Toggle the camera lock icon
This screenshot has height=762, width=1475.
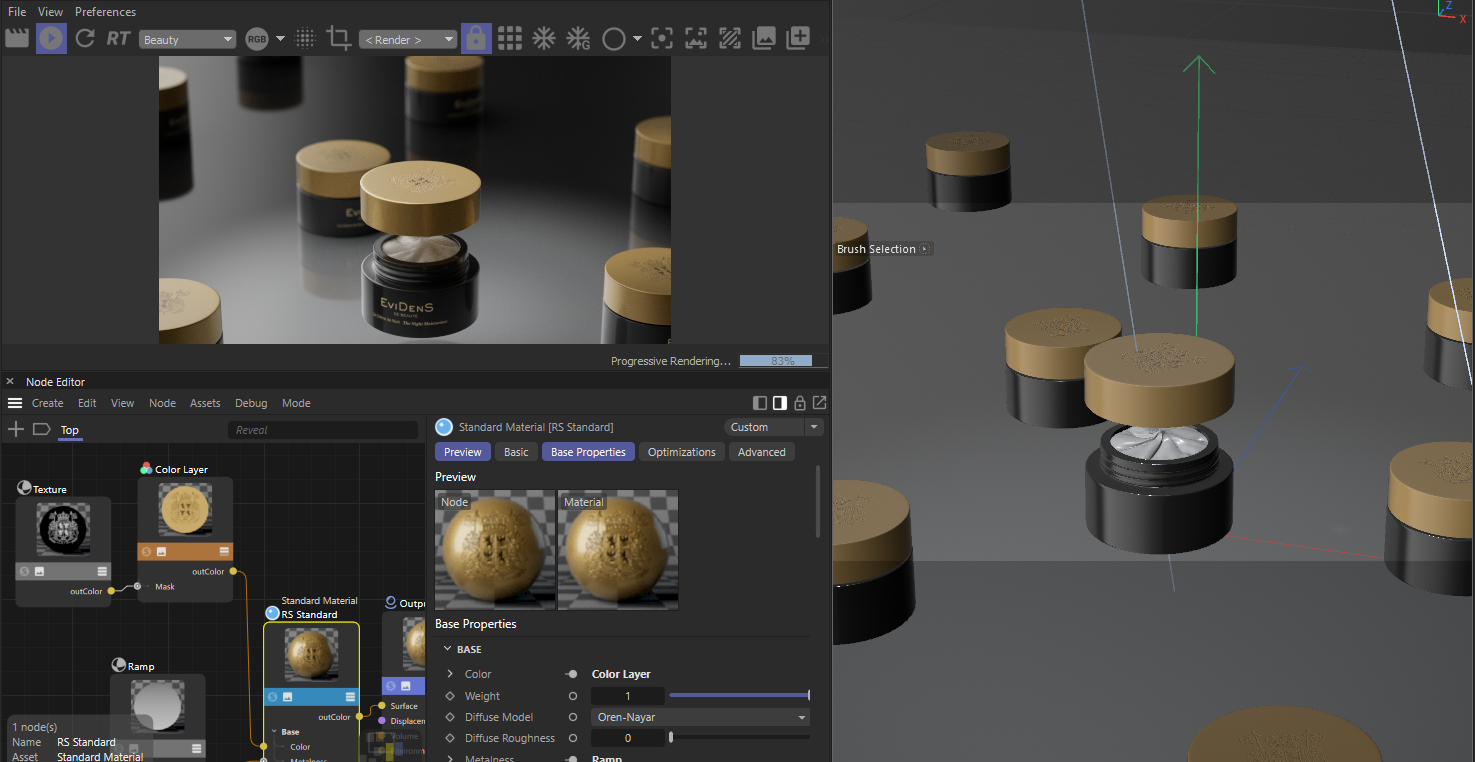coord(476,38)
